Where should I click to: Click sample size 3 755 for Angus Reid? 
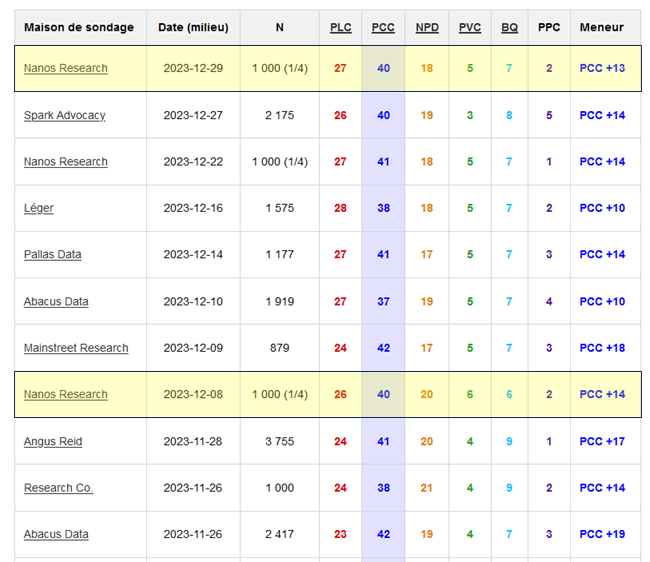click(x=280, y=441)
